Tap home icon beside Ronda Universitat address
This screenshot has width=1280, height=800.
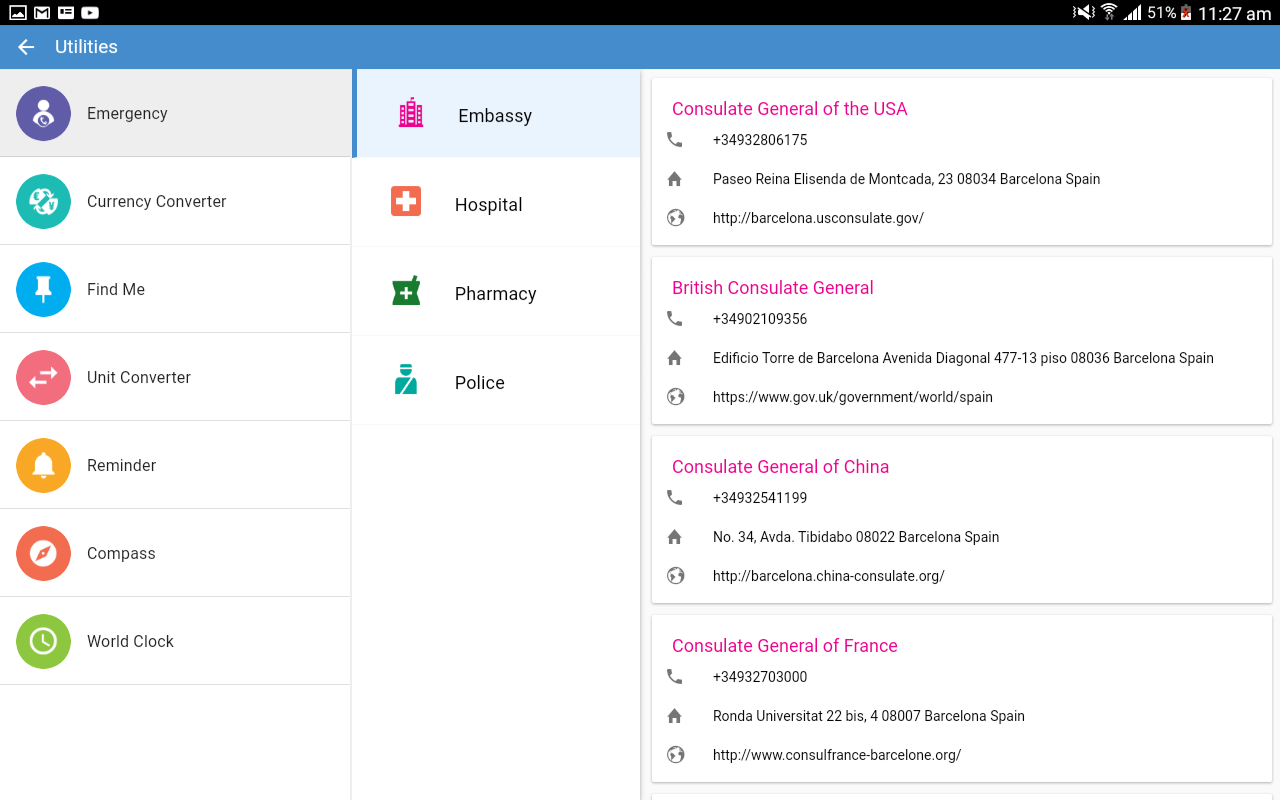point(675,716)
